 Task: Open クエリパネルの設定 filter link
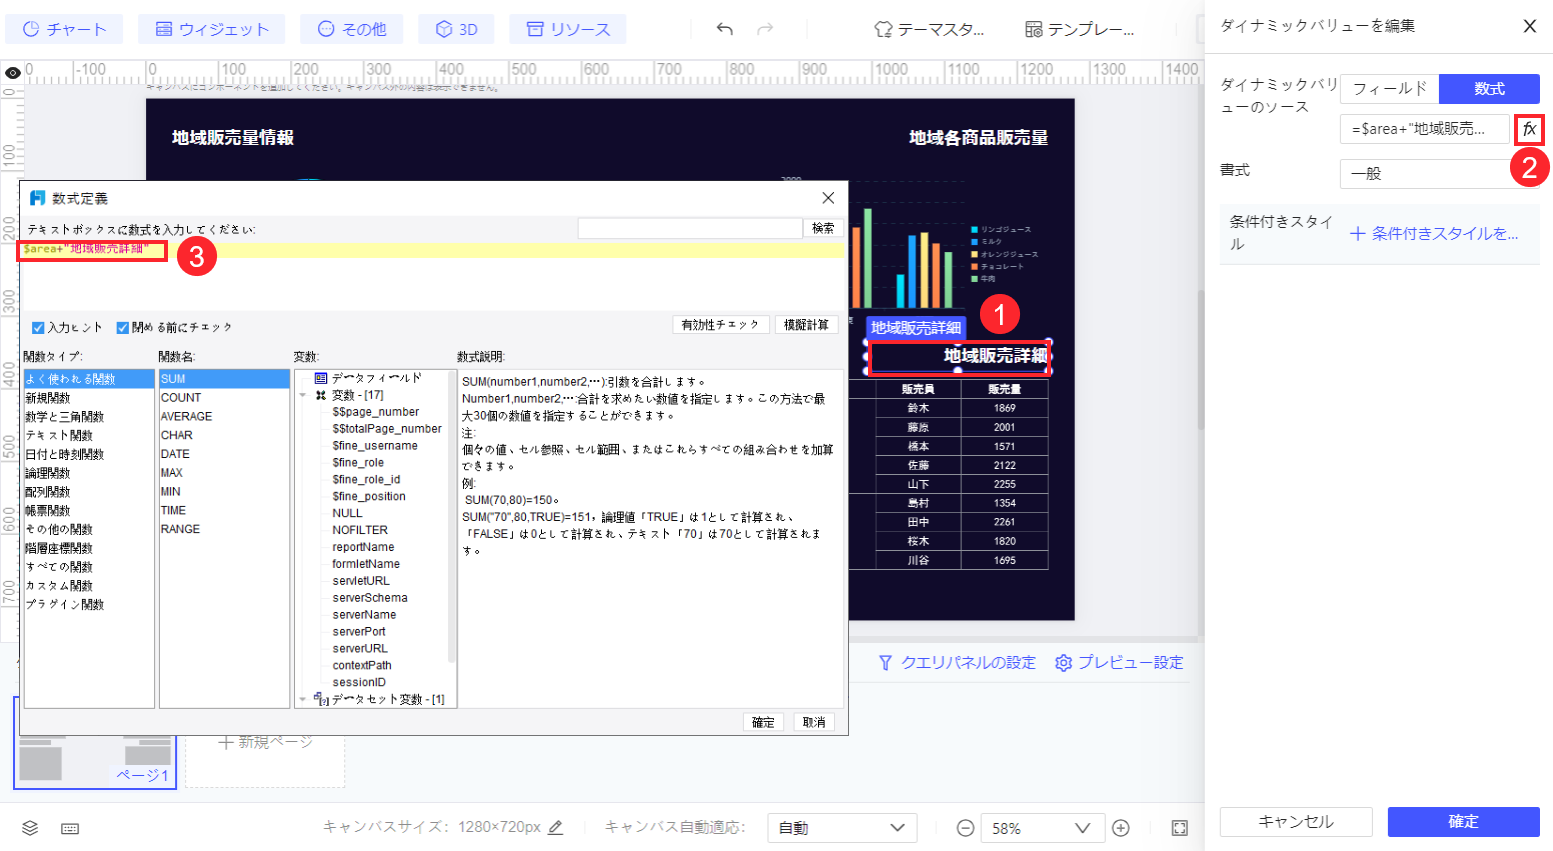[x=957, y=662]
